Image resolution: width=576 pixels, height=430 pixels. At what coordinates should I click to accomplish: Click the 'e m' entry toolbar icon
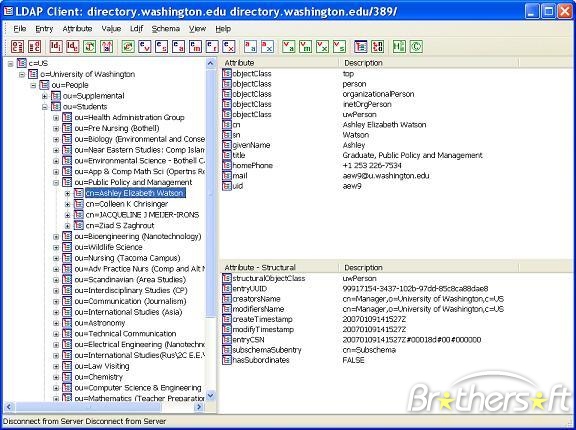[195, 46]
